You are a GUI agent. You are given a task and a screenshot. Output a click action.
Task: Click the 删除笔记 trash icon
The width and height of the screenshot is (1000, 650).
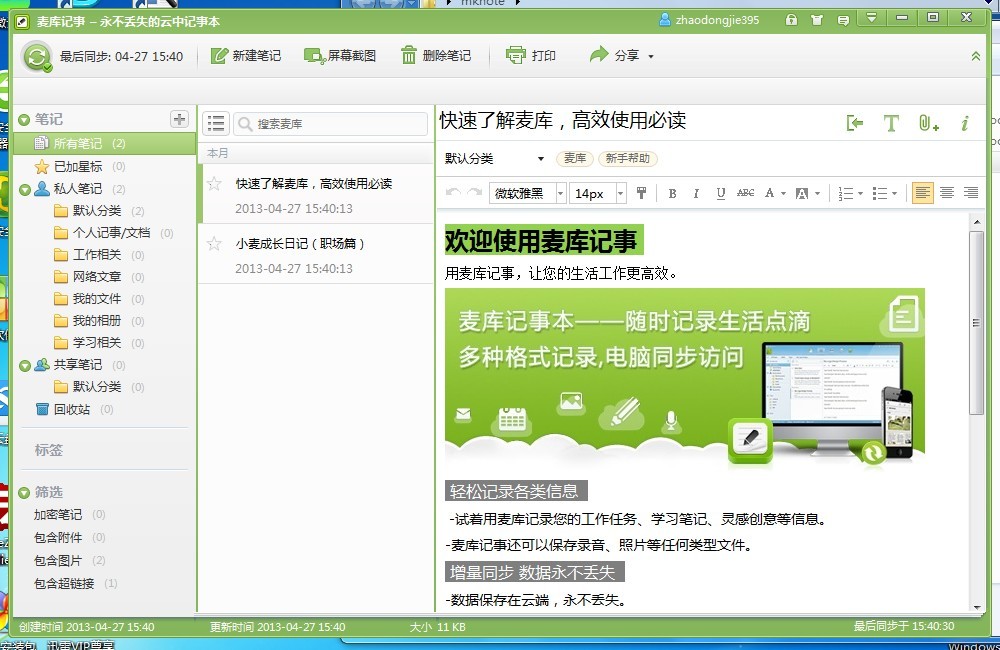pos(409,56)
